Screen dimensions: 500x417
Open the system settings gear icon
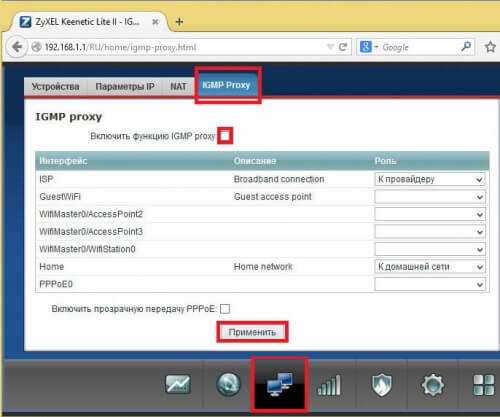tap(432, 385)
